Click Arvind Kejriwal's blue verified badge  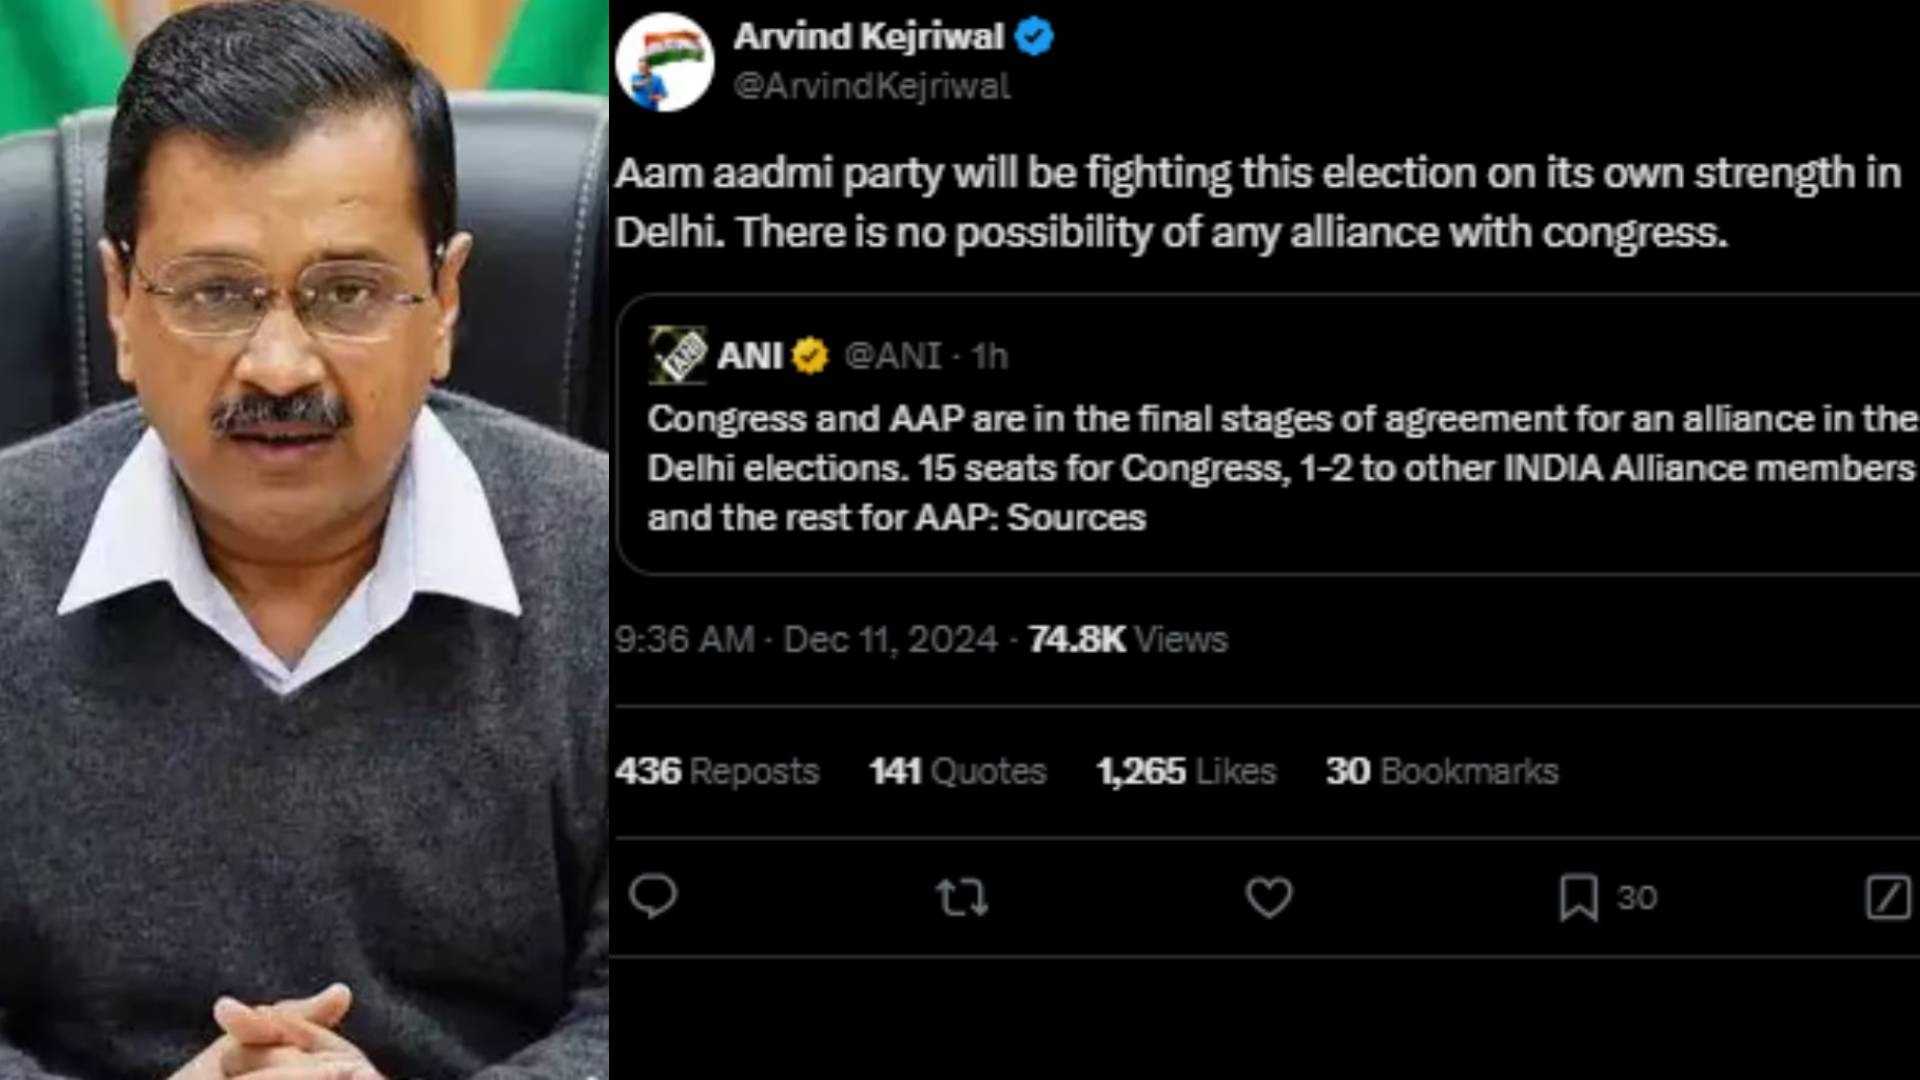click(x=1033, y=37)
